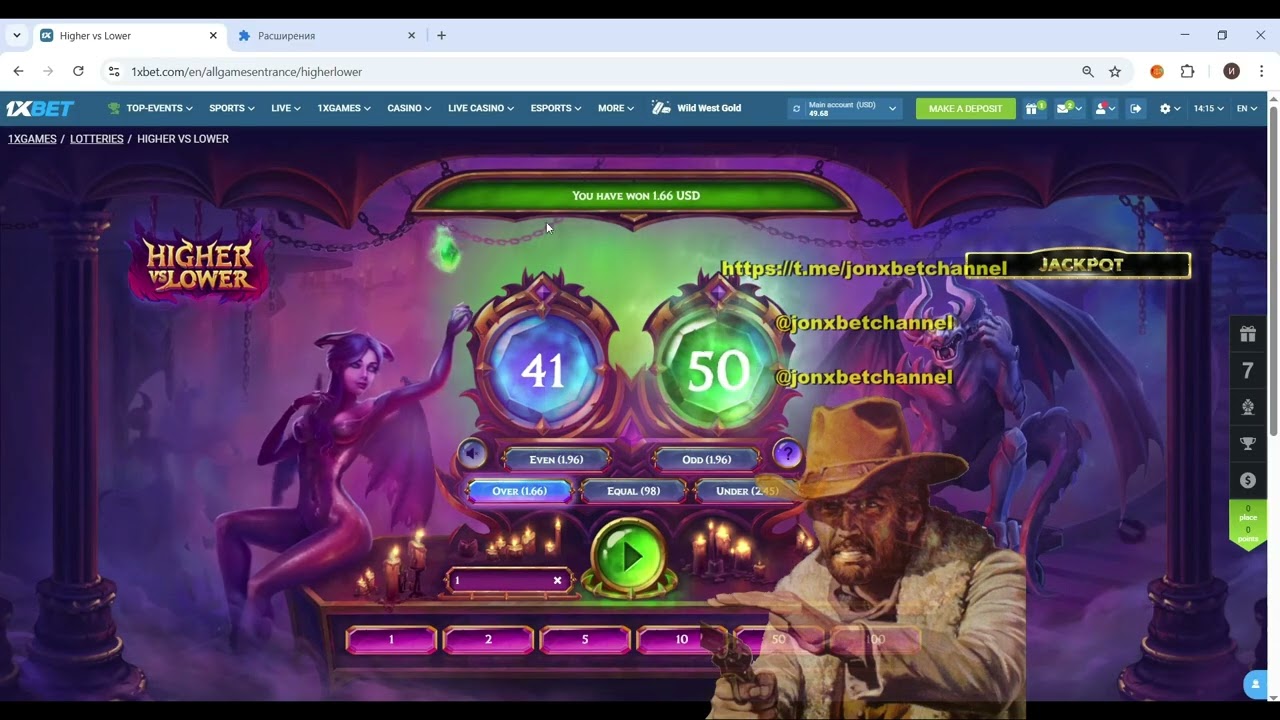Image resolution: width=1280 pixels, height=720 pixels.
Task: Select the Over (1.66) bet option
Action: pyautogui.click(x=519, y=491)
